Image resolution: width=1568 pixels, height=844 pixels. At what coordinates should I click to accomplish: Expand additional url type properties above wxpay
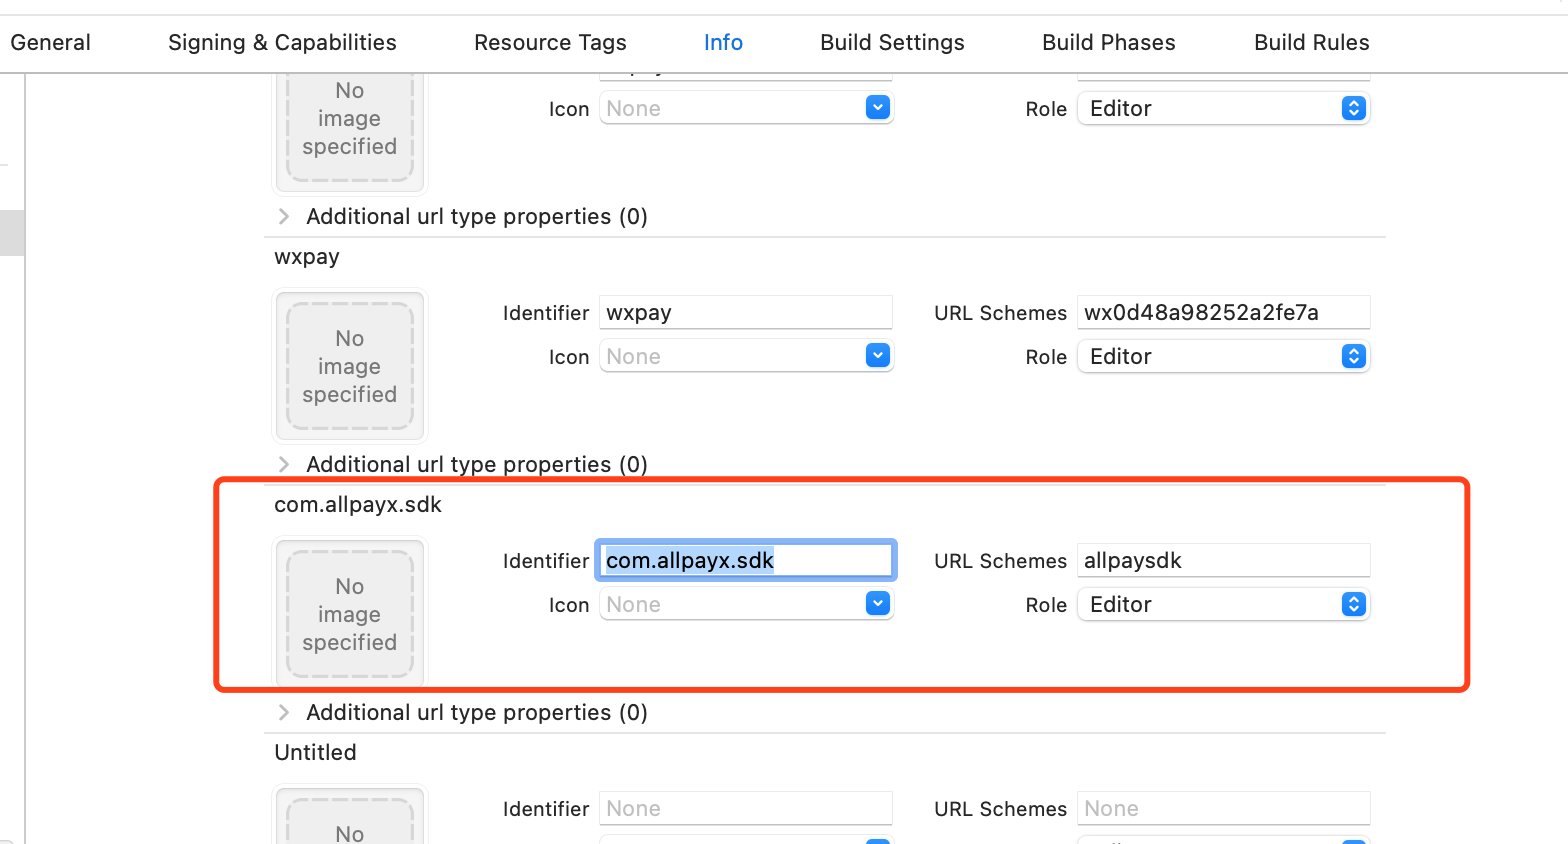tap(284, 216)
